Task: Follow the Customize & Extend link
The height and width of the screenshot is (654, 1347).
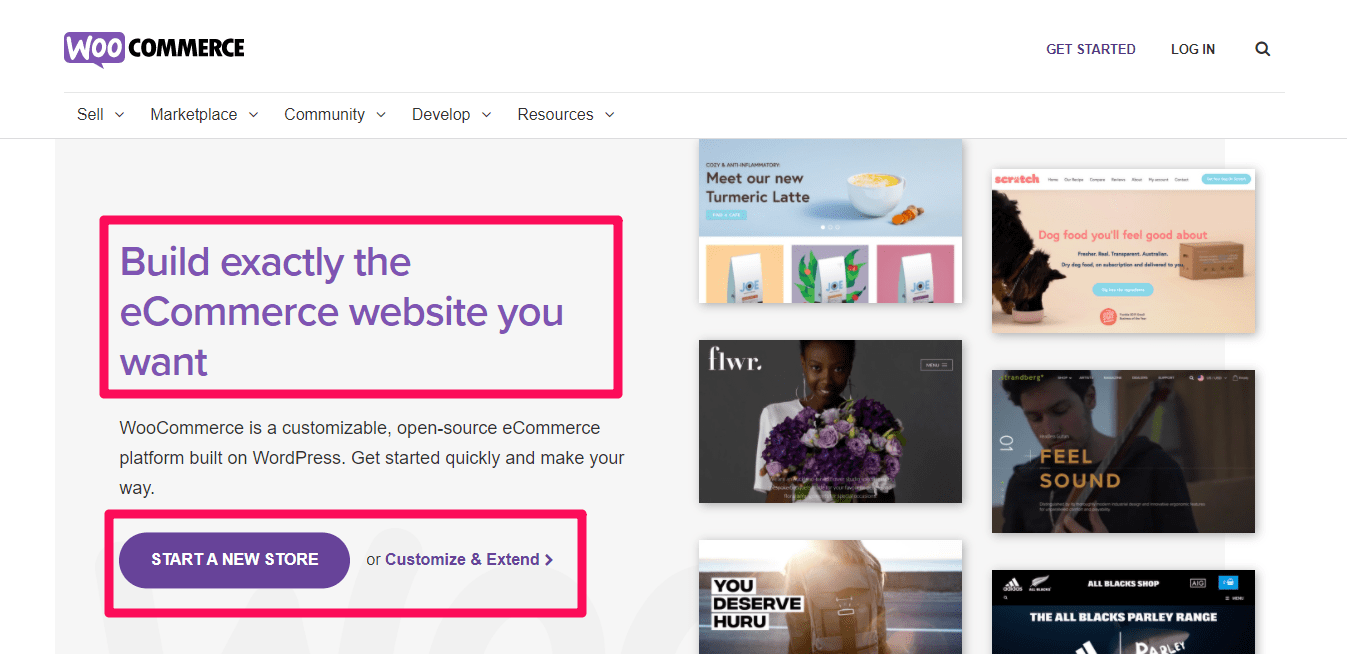Action: click(462, 560)
